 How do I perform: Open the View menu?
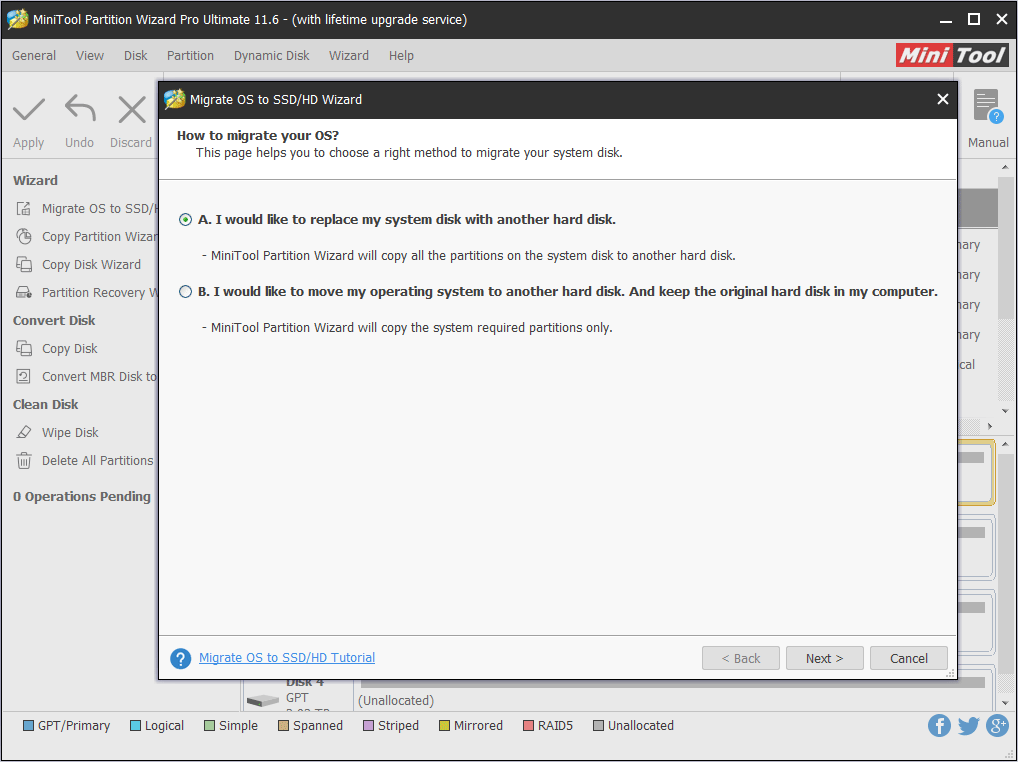[x=90, y=56]
